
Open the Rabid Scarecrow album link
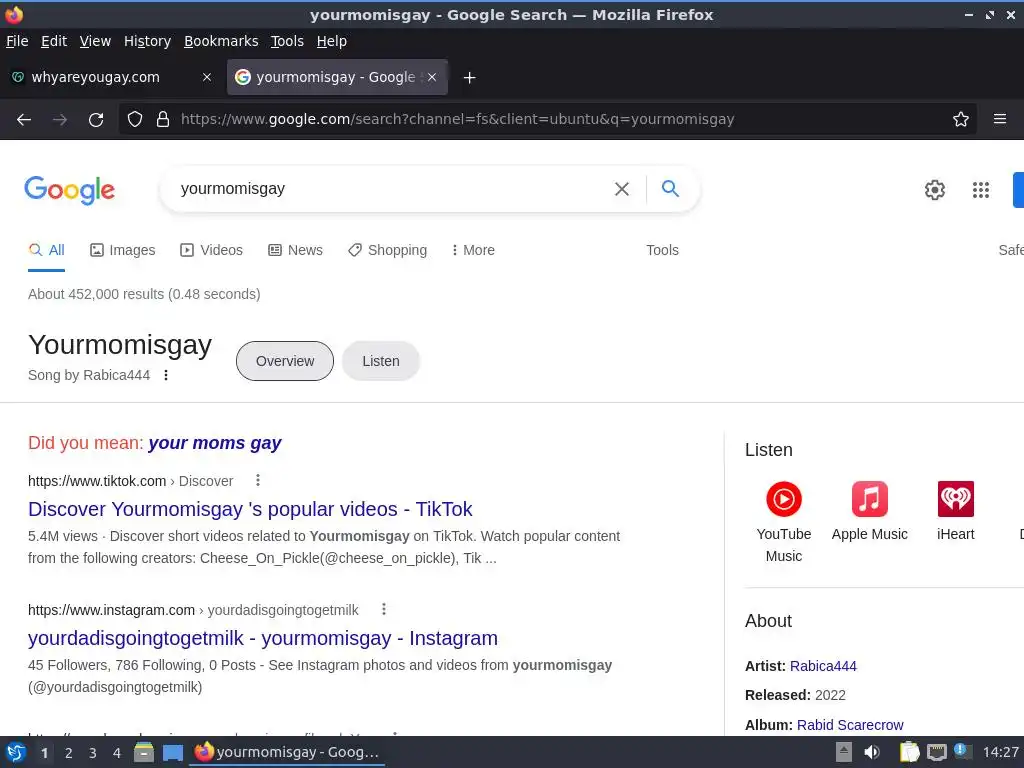(x=850, y=725)
